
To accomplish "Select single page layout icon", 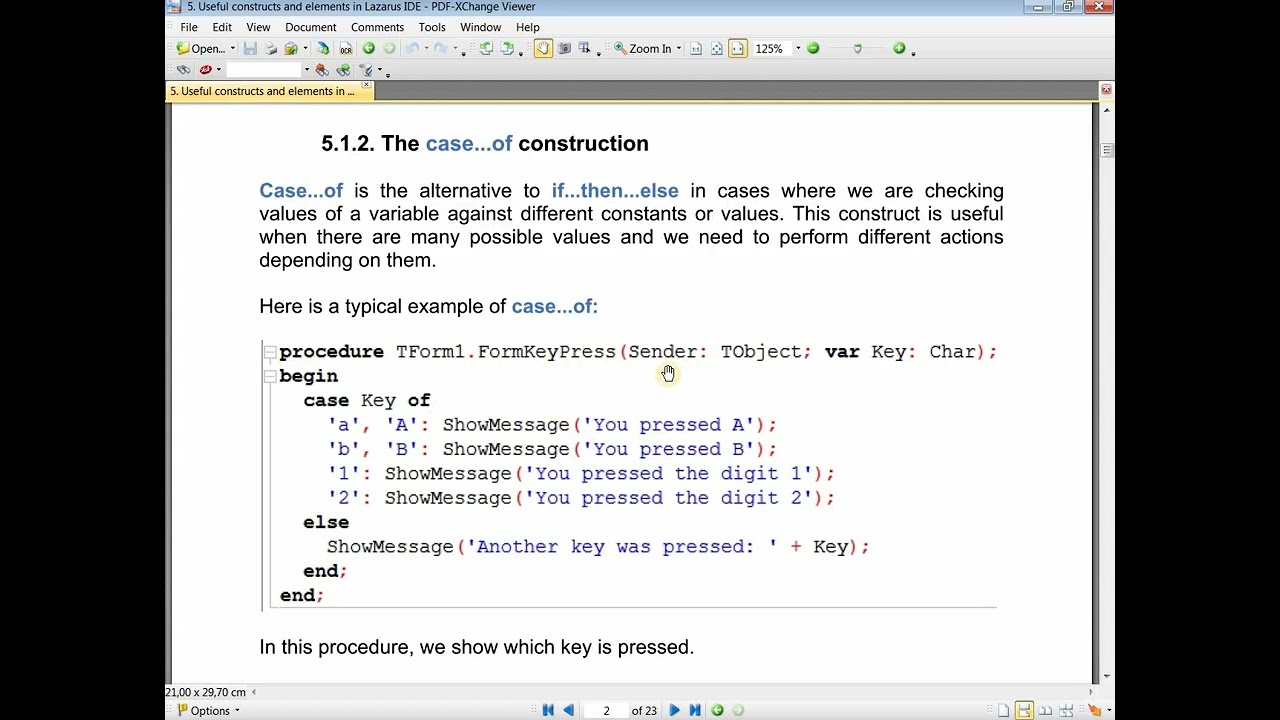I will click(x=1003, y=710).
